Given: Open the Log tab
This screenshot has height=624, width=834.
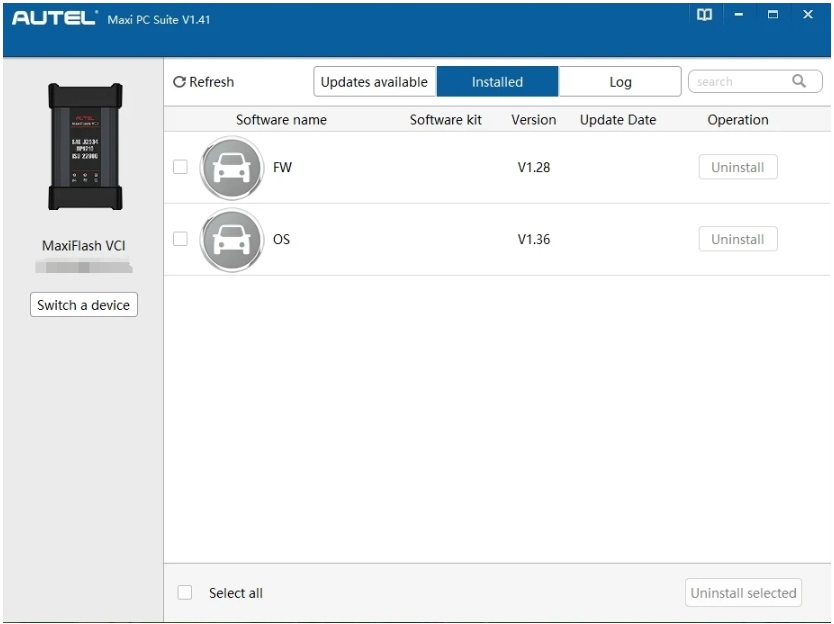Looking at the screenshot, I should (x=620, y=82).
